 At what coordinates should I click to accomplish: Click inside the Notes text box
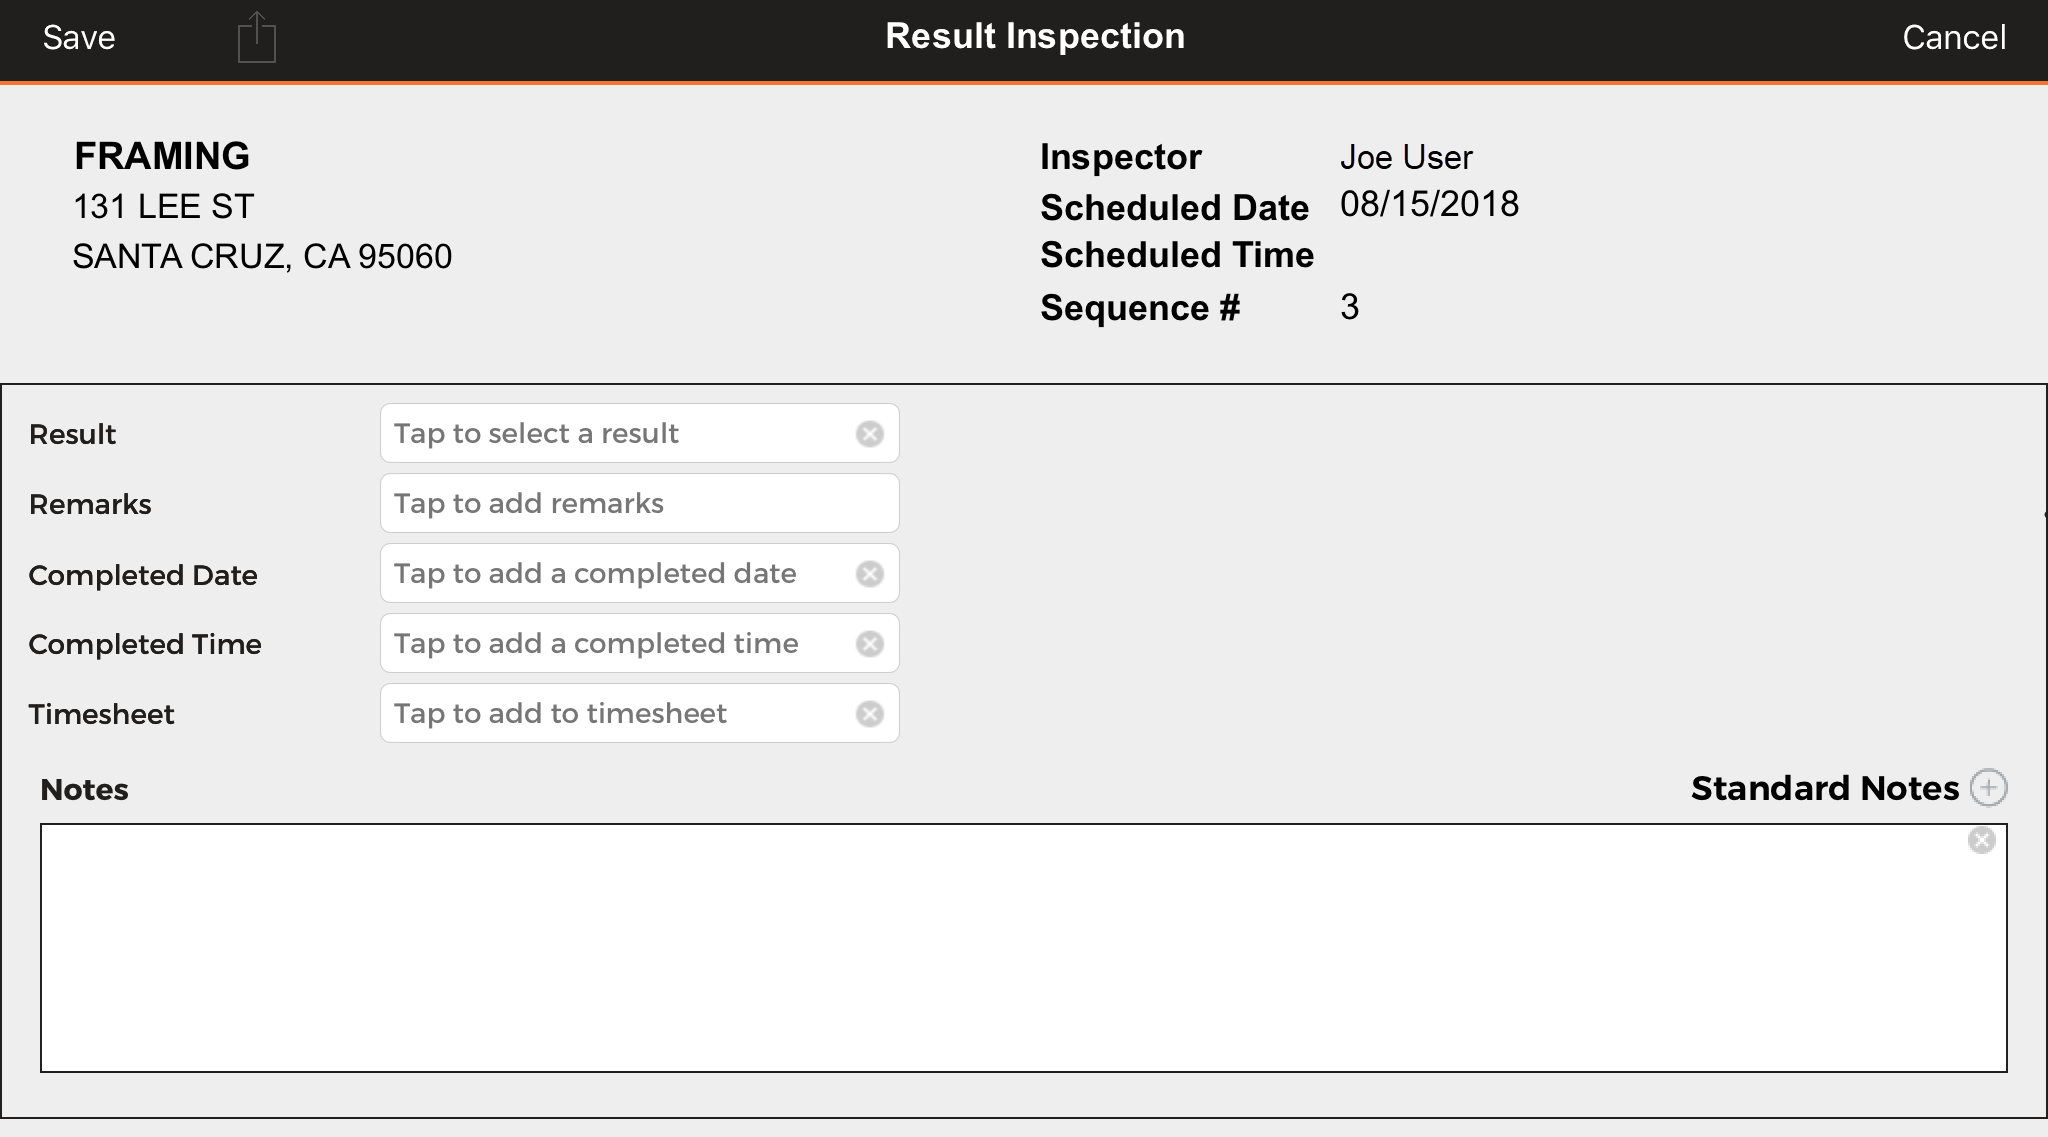coord(1000,948)
